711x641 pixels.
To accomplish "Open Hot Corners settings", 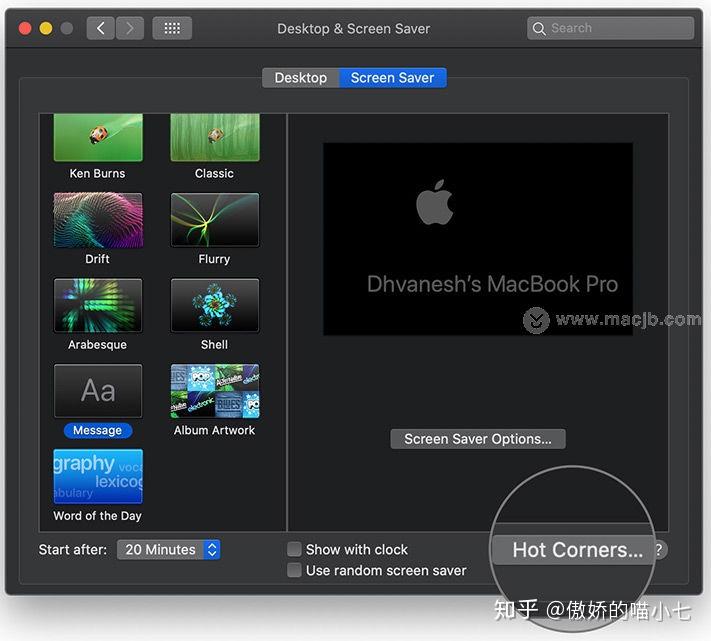I will coord(574,550).
